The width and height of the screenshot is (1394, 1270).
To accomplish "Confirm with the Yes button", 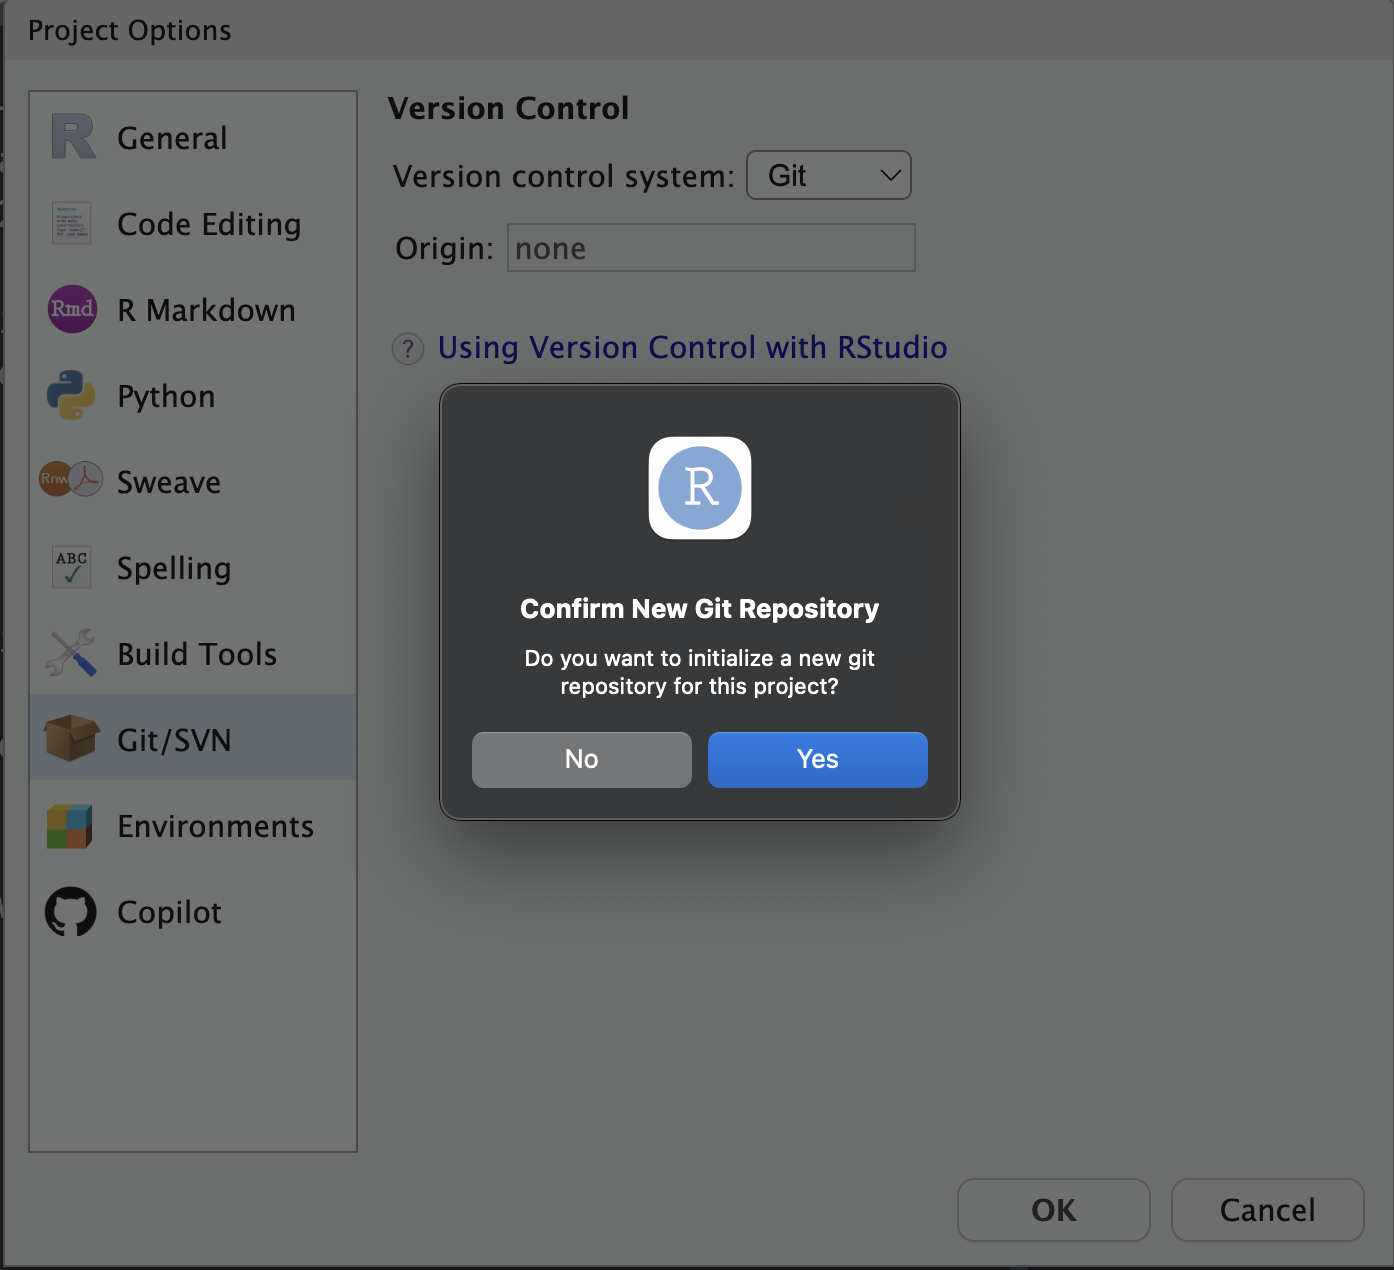I will (x=818, y=759).
